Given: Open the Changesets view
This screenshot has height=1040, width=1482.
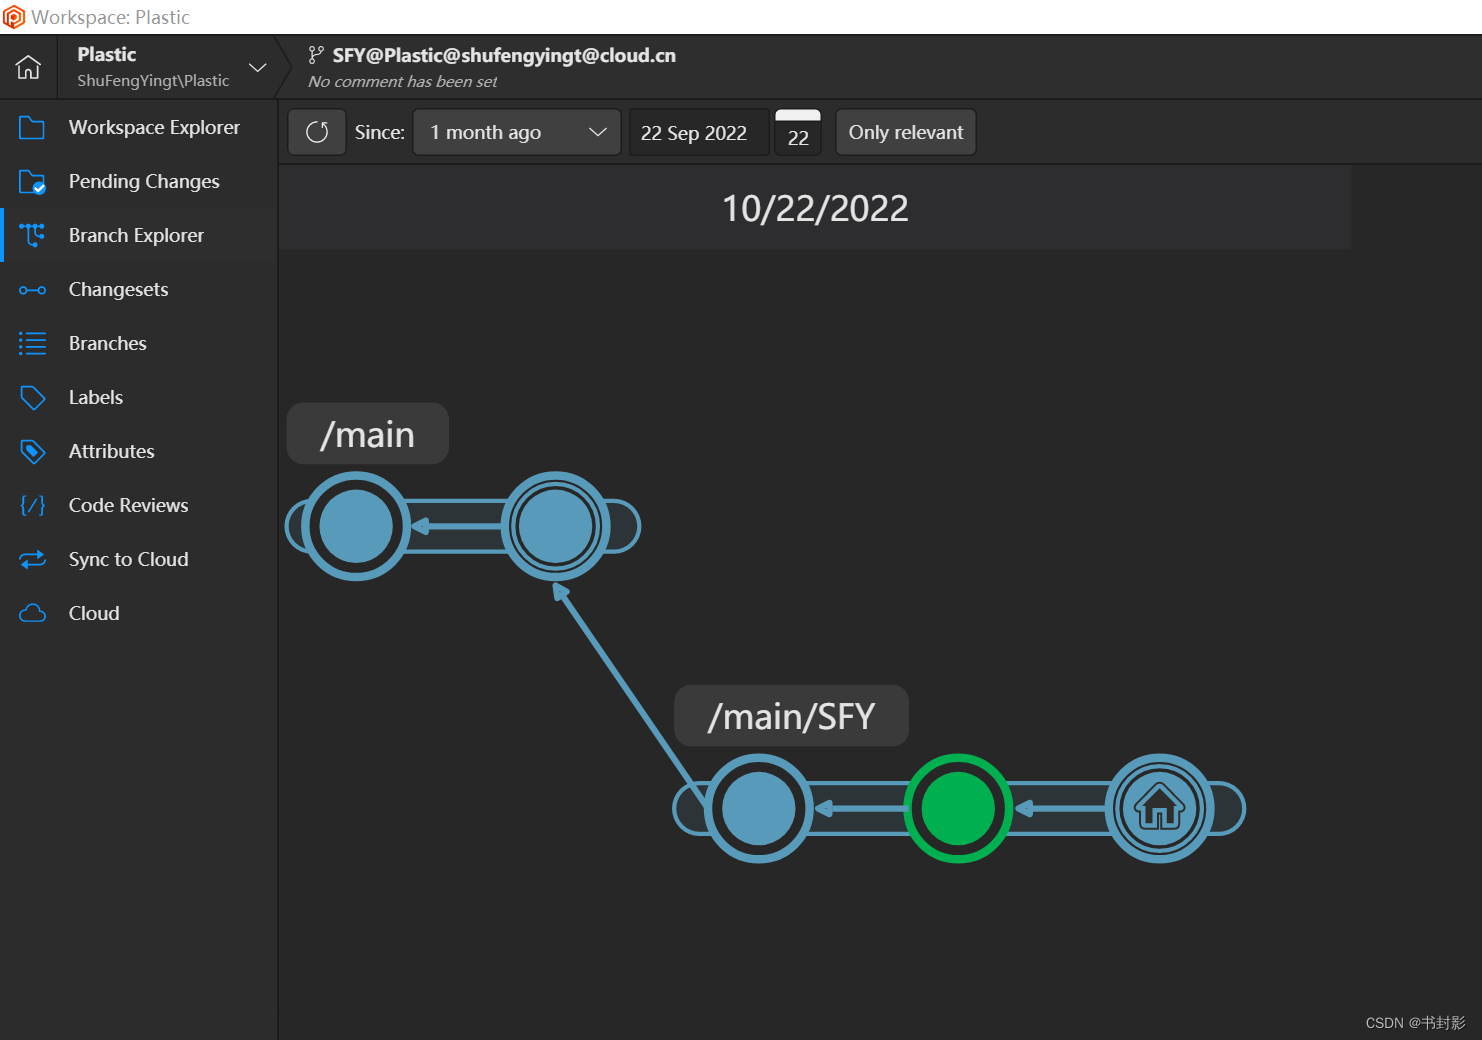Looking at the screenshot, I should (x=138, y=289).
